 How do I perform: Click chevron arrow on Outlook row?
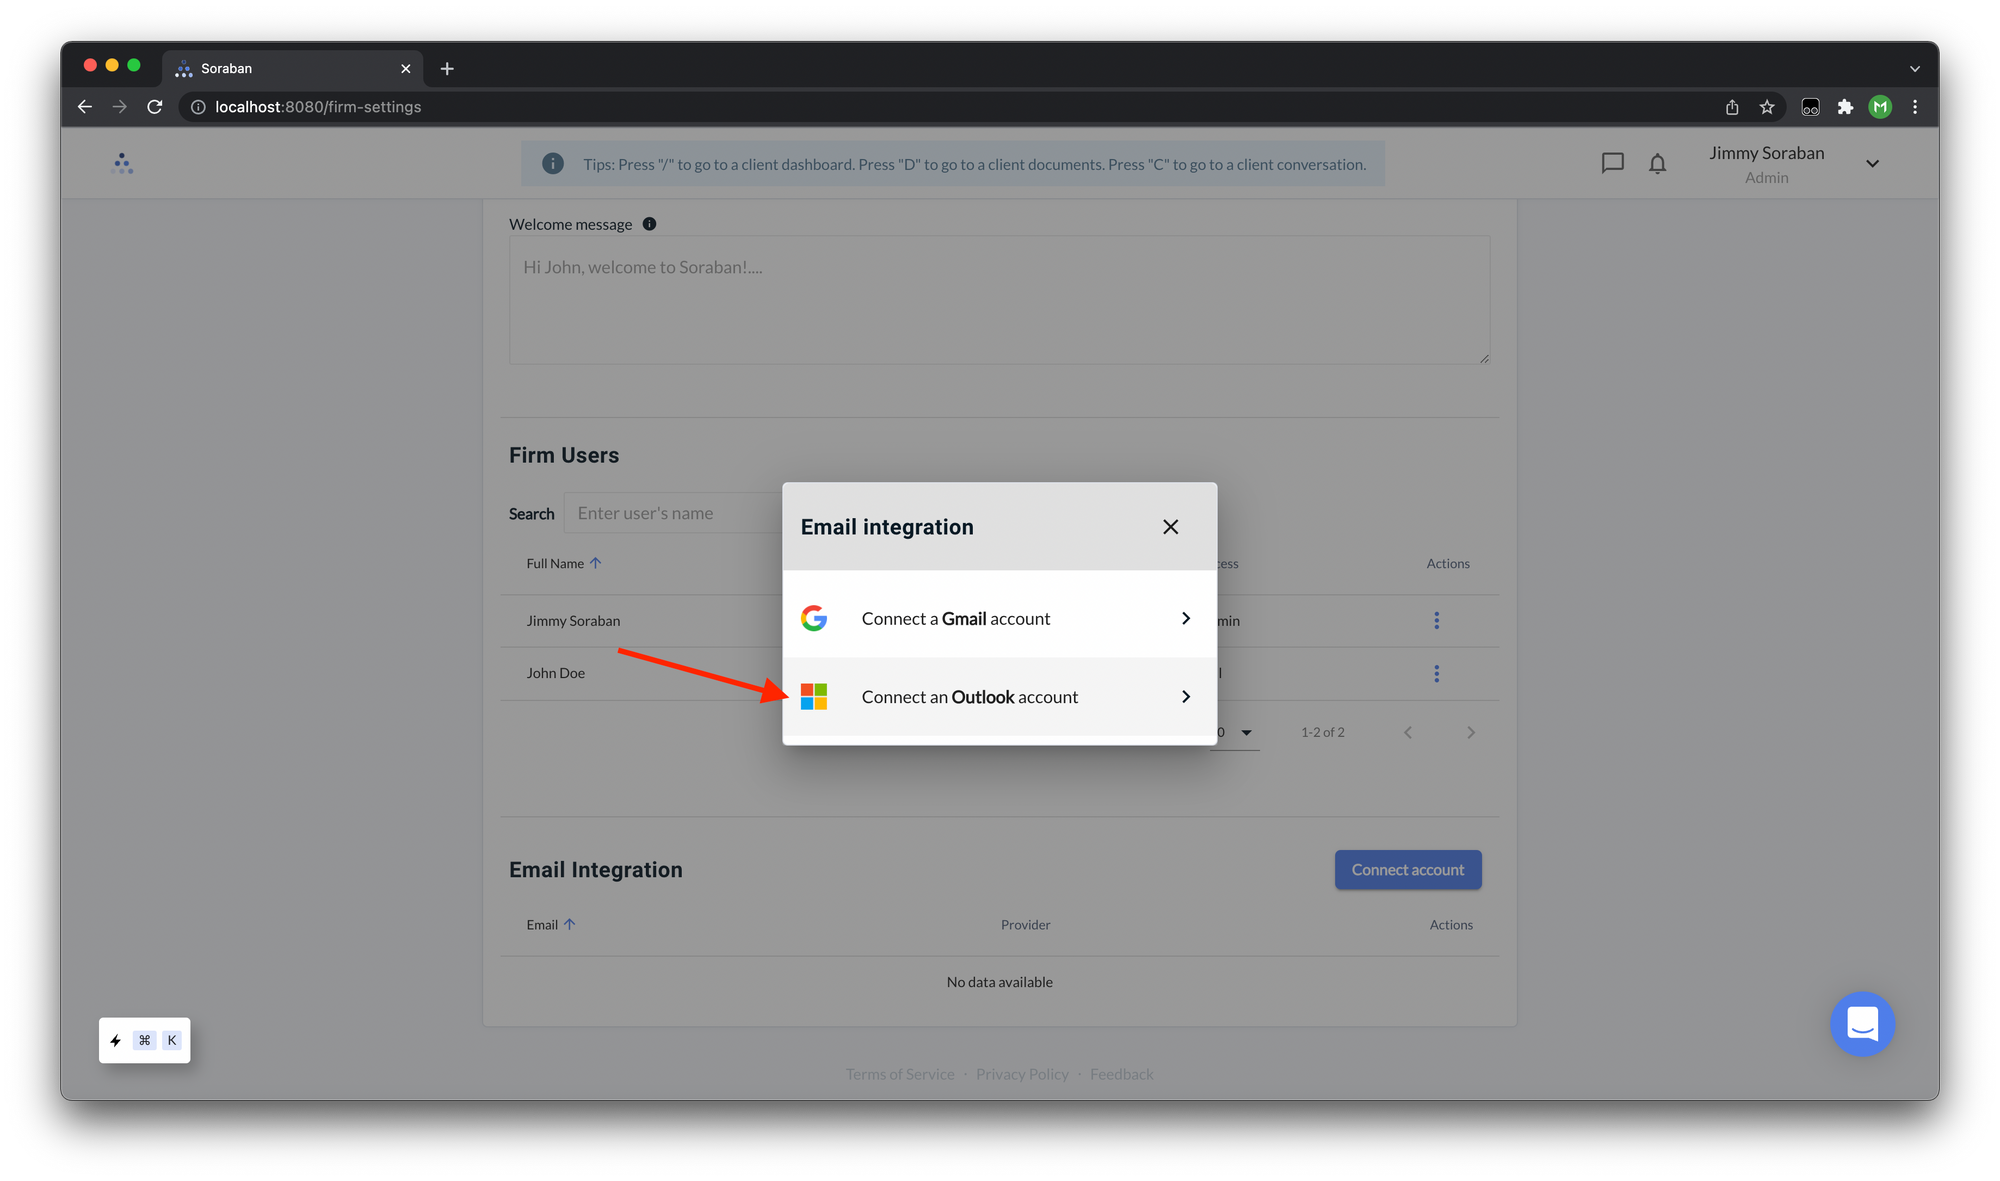1186,697
